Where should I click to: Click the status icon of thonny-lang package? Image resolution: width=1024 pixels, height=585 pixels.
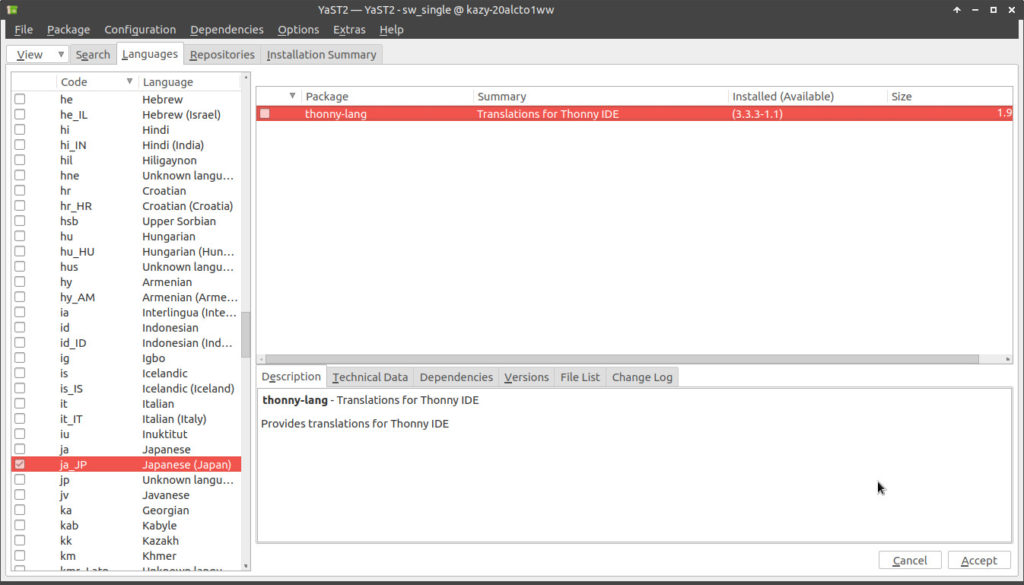tap(265, 114)
